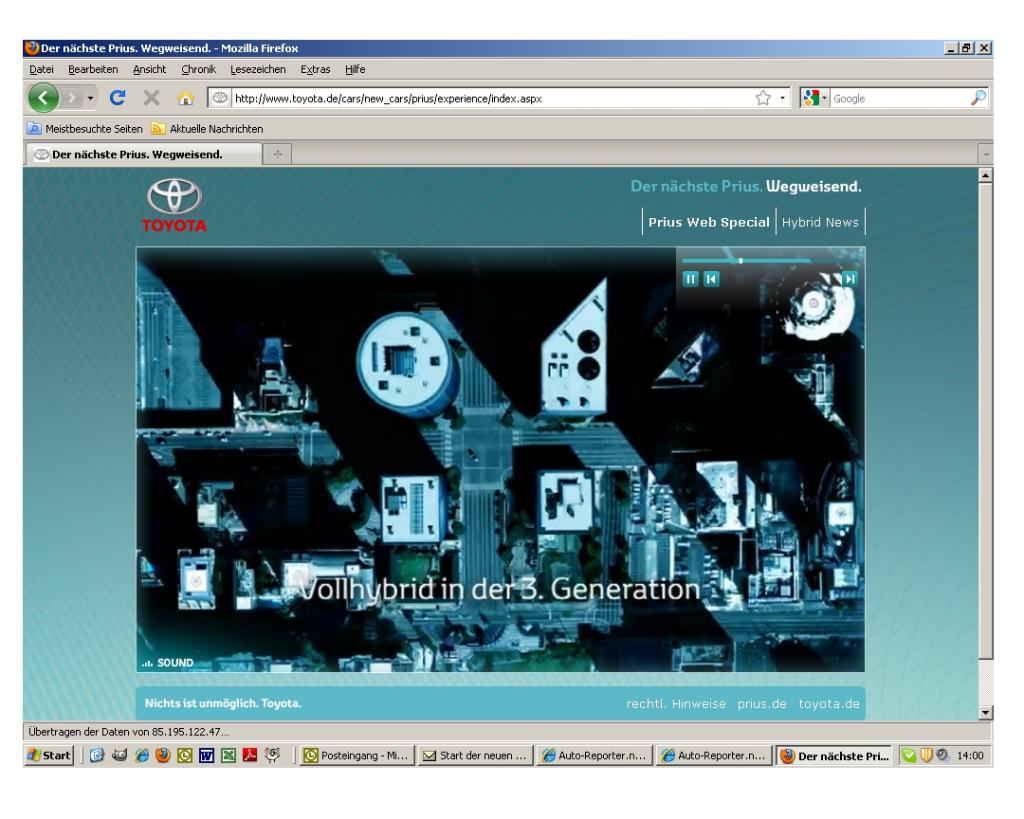Image resolution: width=1024 pixels, height=819 pixels.
Task: Go to the home page via house icon
Action: [x=186, y=98]
